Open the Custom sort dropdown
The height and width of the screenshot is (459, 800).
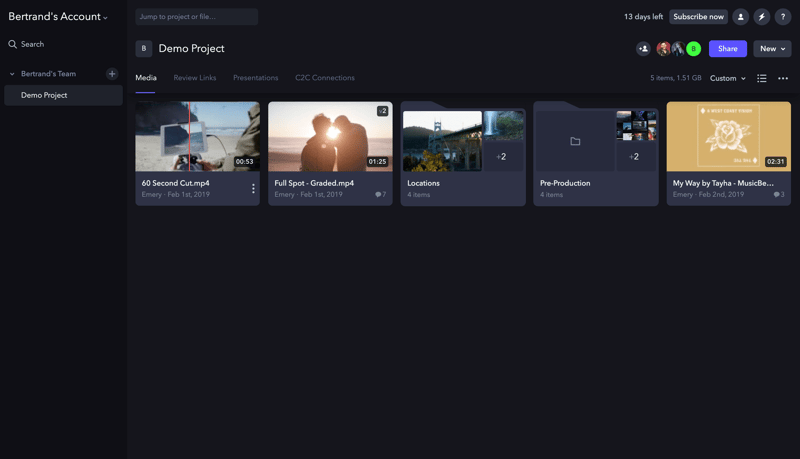coord(728,78)
